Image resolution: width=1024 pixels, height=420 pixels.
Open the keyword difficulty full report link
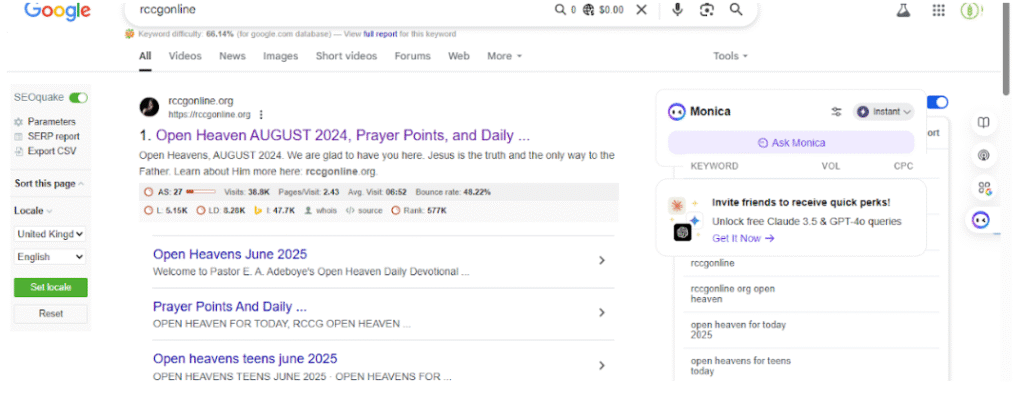point(380,34)
